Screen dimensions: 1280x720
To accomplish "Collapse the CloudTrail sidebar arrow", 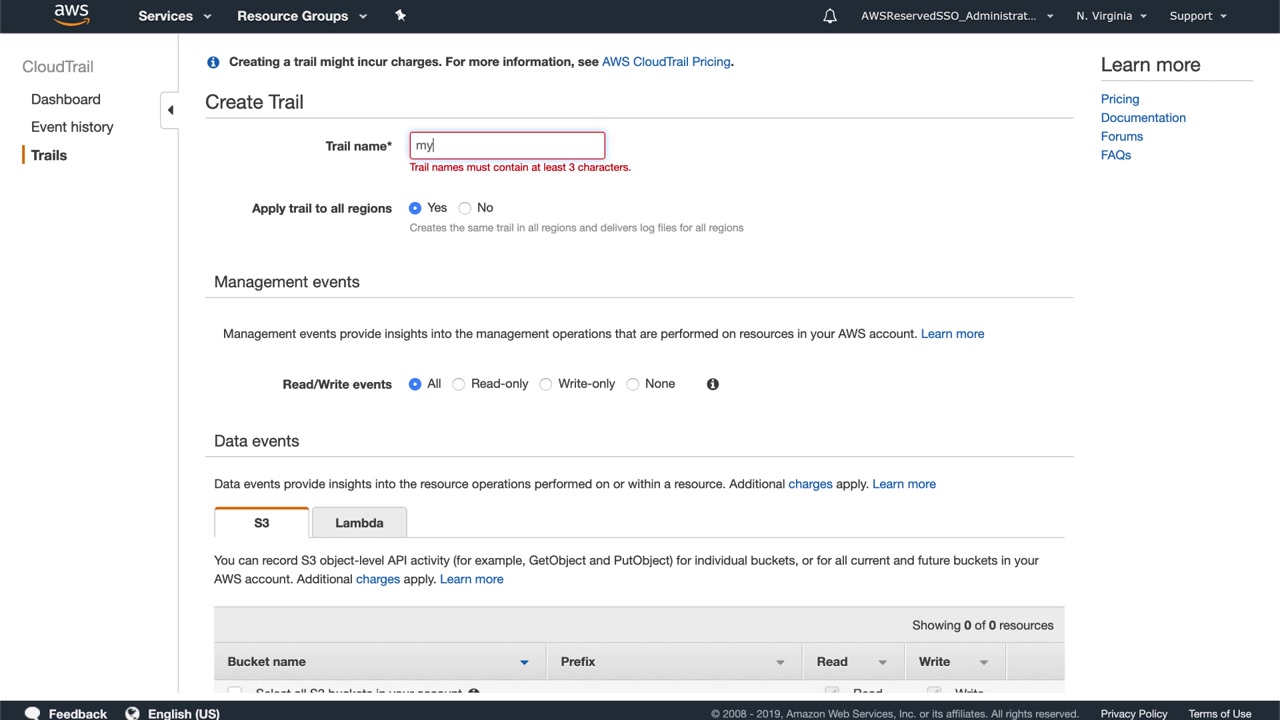I will point(170,110).
